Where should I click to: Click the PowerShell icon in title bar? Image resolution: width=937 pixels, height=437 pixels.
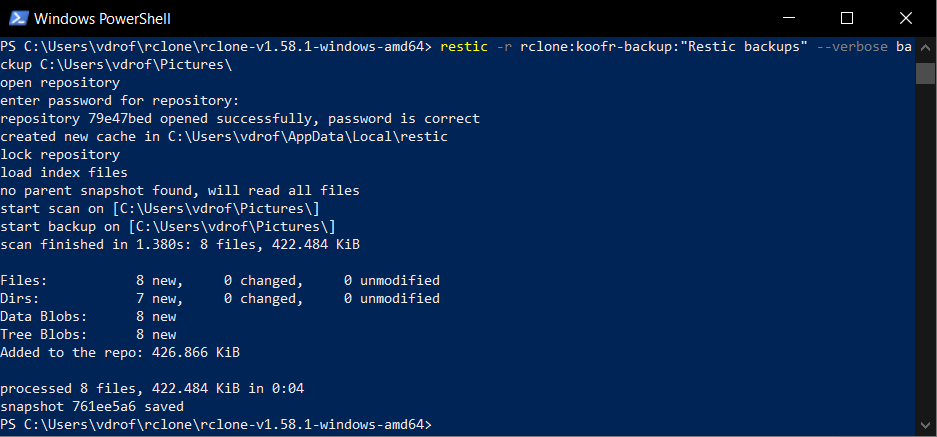point(16,19)
